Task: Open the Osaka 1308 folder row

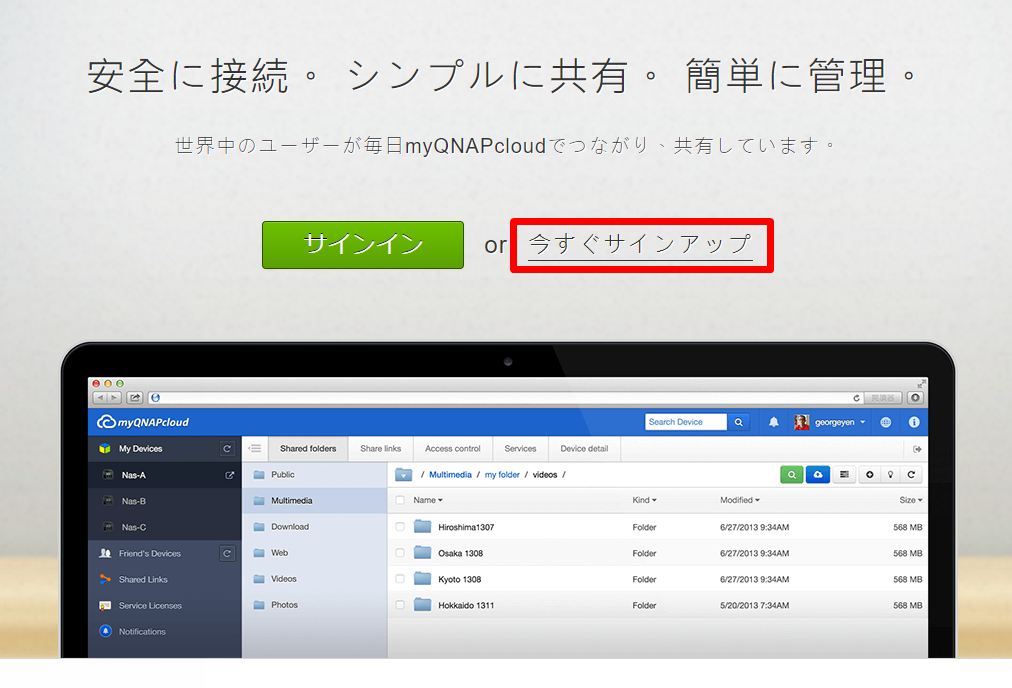Action: 658,553
